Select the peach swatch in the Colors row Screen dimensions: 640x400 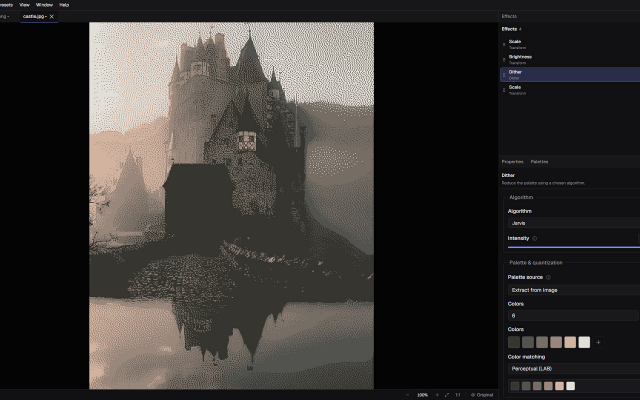coord(570,342)
